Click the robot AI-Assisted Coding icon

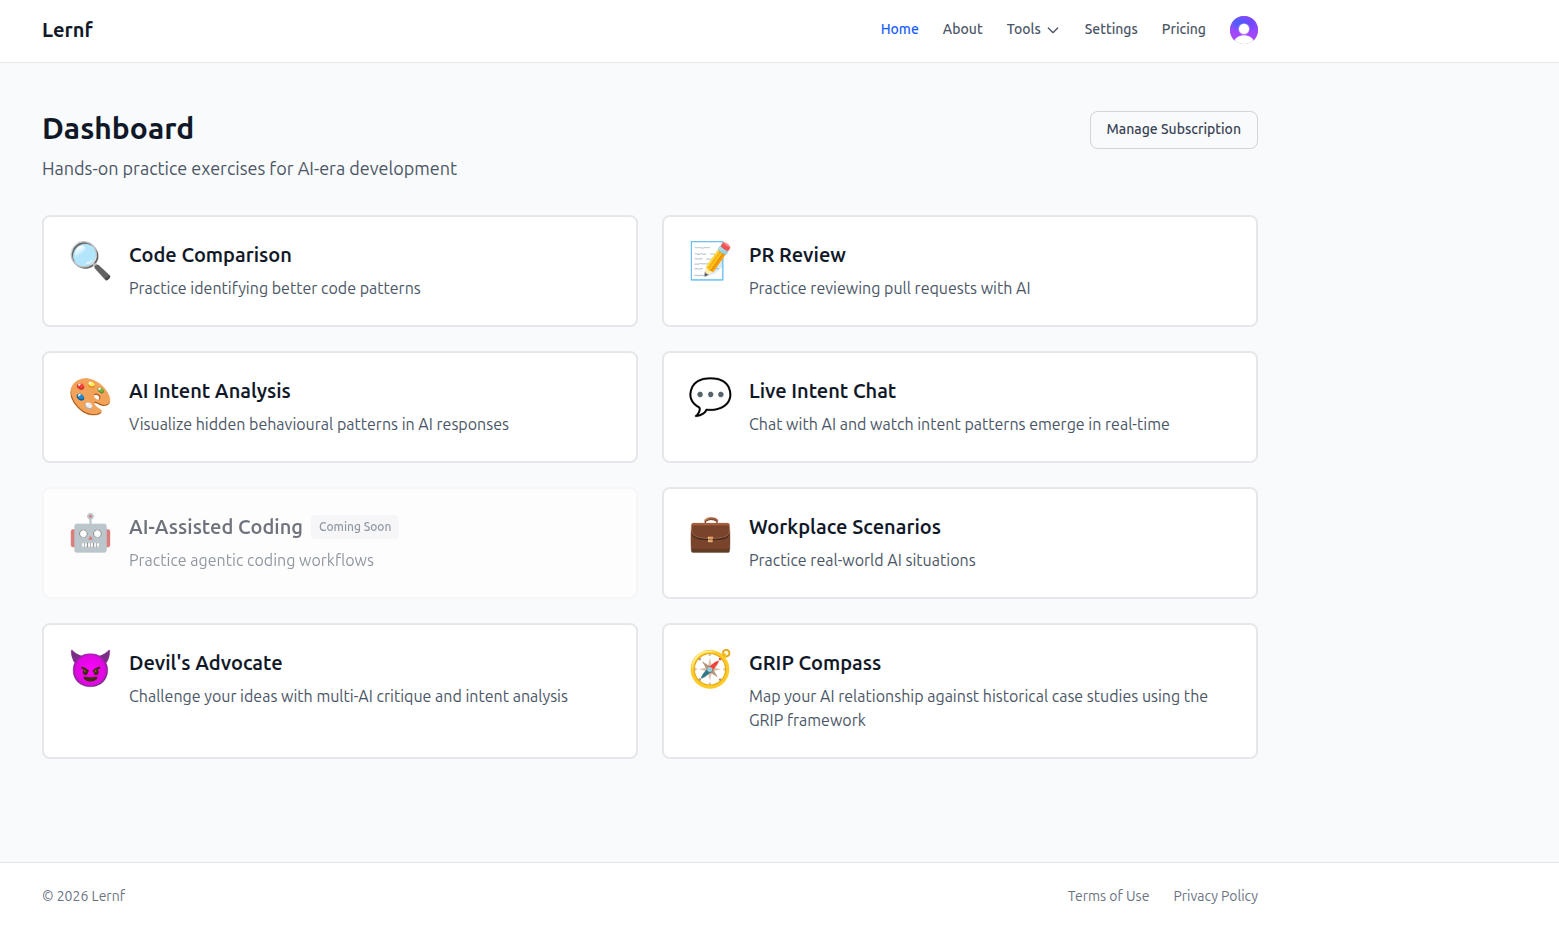click(x=90, y=534)
